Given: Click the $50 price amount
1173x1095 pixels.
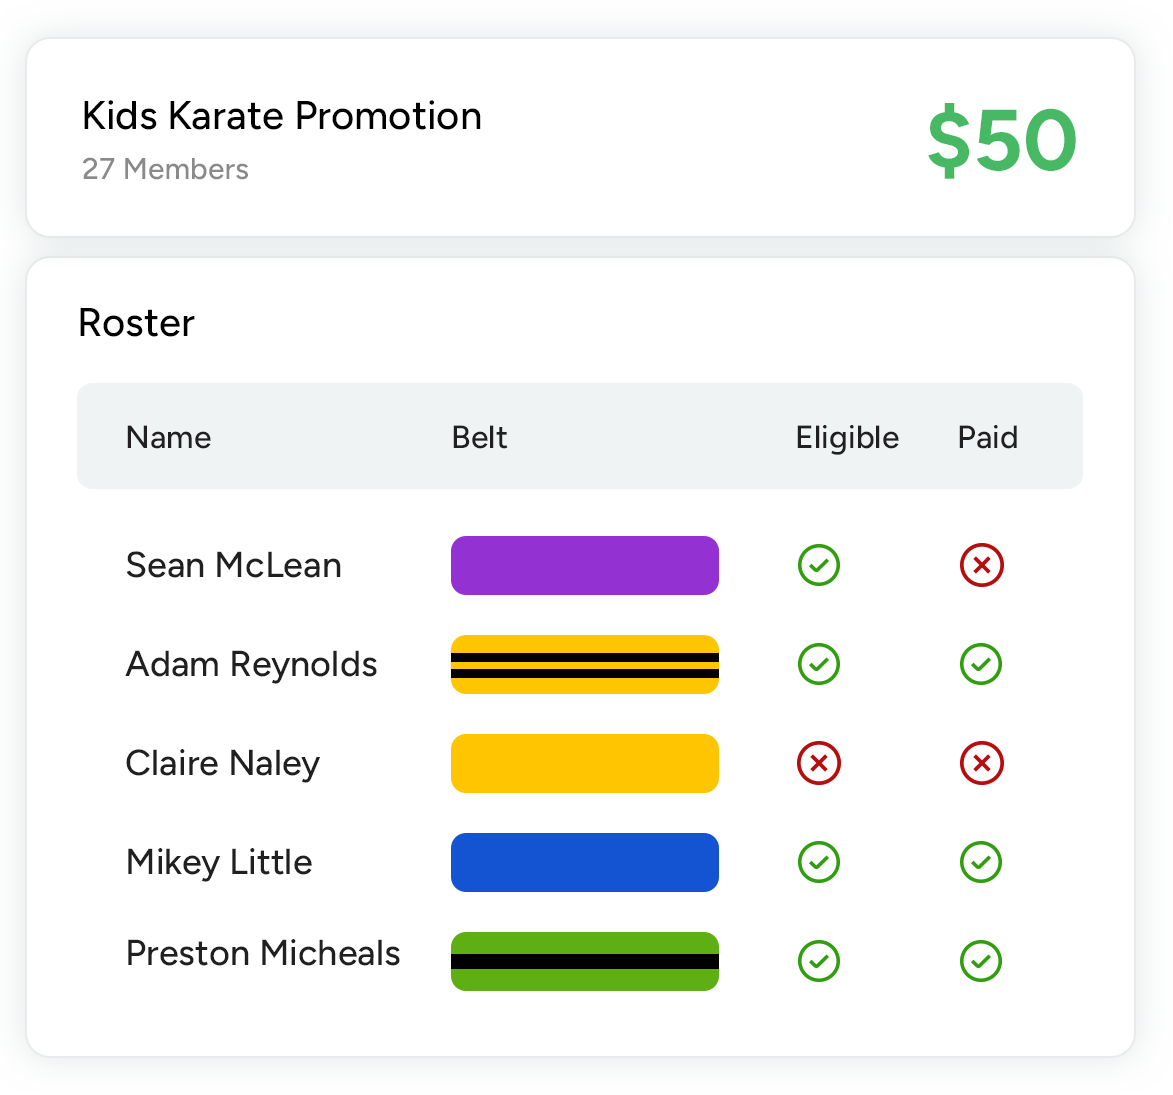Looking at the screenshot, I should point(1001,140).
